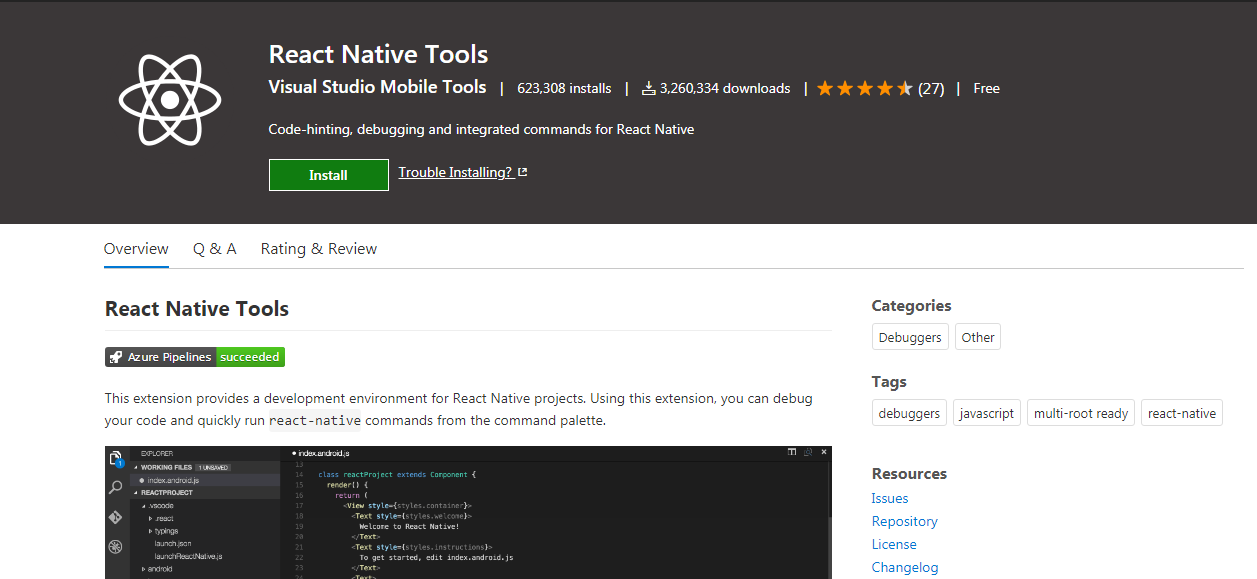
Task: Click the Other category chip
Action: pyautogui.click(x=978, y=337)
